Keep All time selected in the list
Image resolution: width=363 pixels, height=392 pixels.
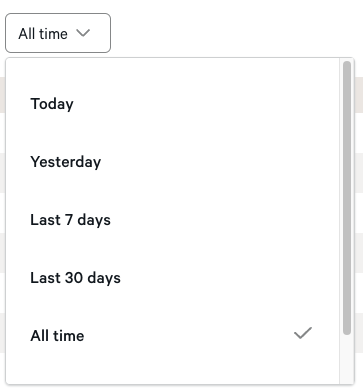click(173, 336)
